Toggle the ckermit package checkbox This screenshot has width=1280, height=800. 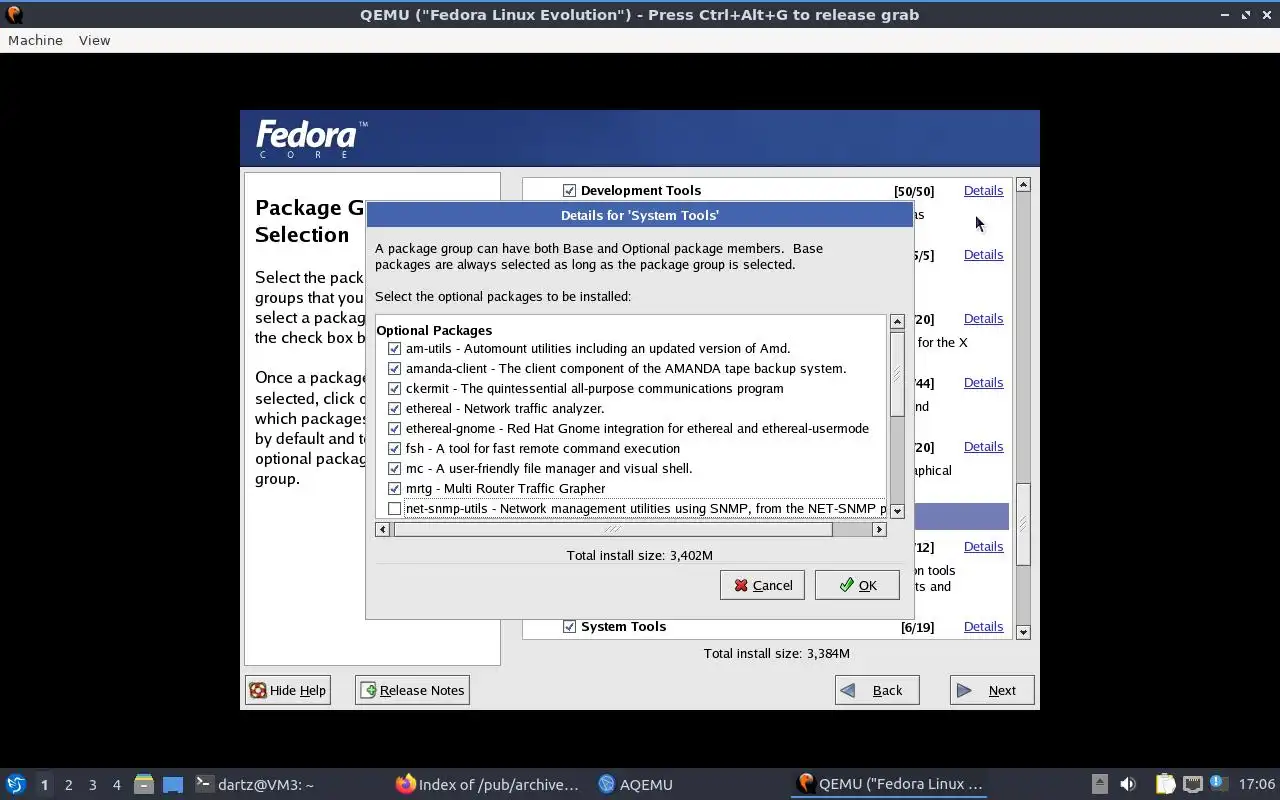point(395,389)
